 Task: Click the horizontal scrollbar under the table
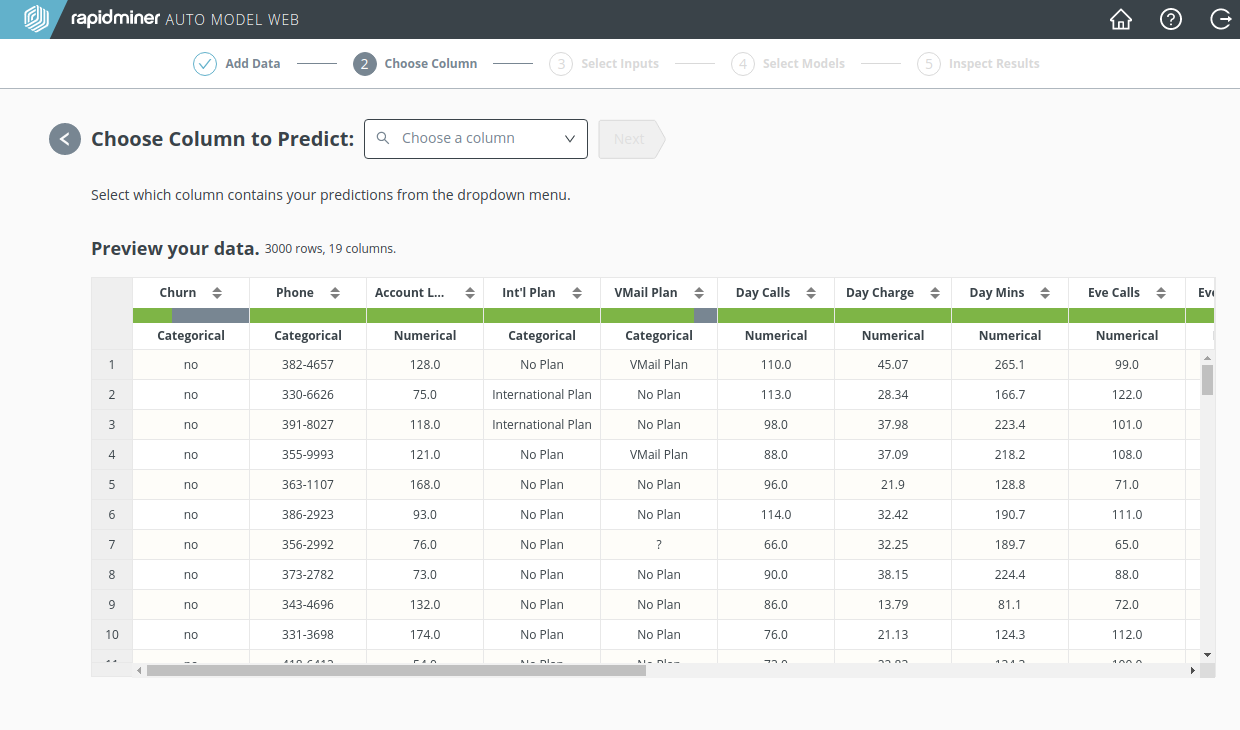tap(396, 670)
